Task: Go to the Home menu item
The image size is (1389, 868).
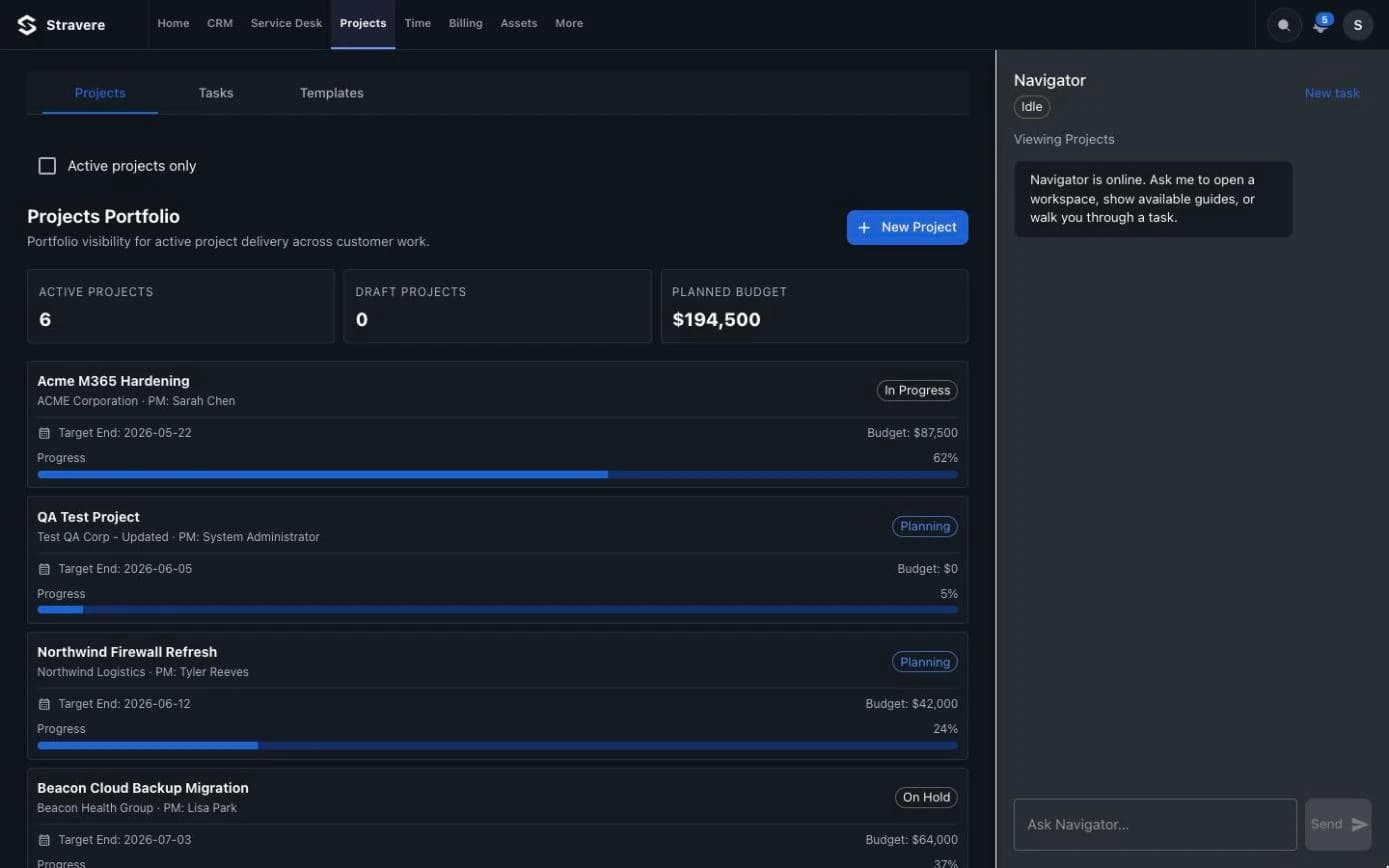Action: [x=173, y=23]
